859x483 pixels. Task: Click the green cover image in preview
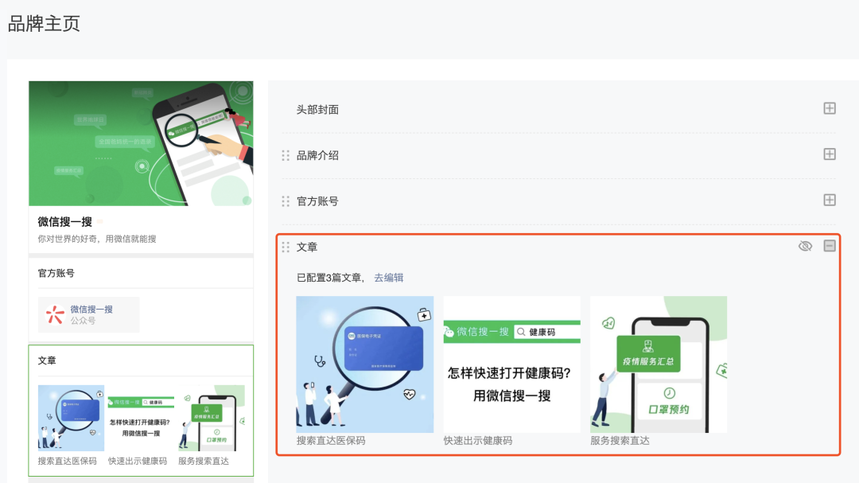point(141,143)
